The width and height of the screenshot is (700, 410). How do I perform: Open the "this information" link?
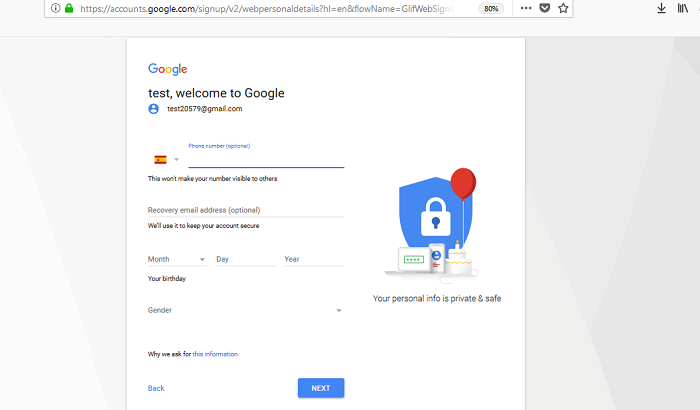pyautogui.click(x=215, y=354)
